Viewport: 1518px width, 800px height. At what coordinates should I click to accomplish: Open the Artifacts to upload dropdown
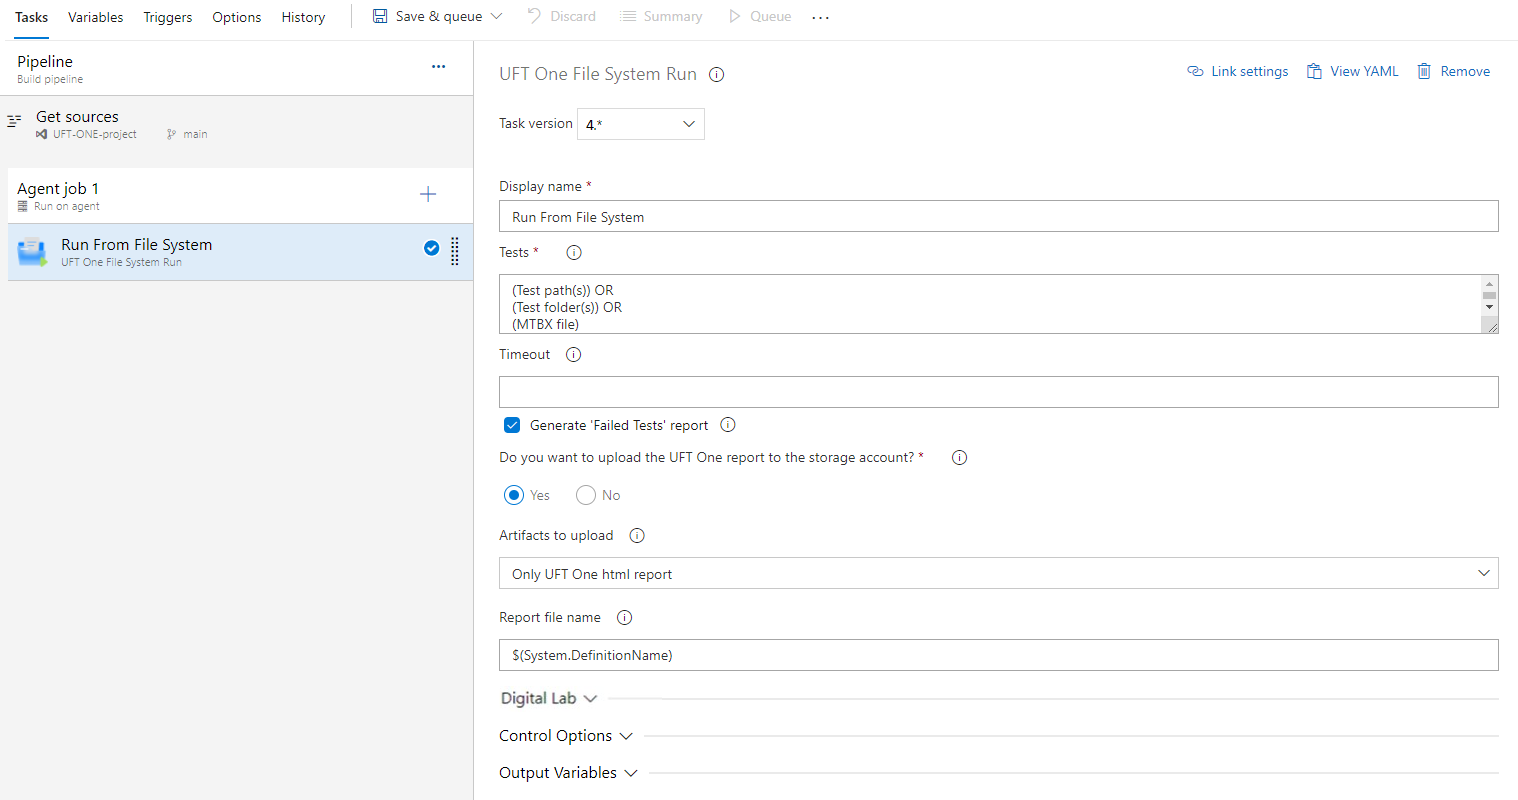(x=998, y=573)
